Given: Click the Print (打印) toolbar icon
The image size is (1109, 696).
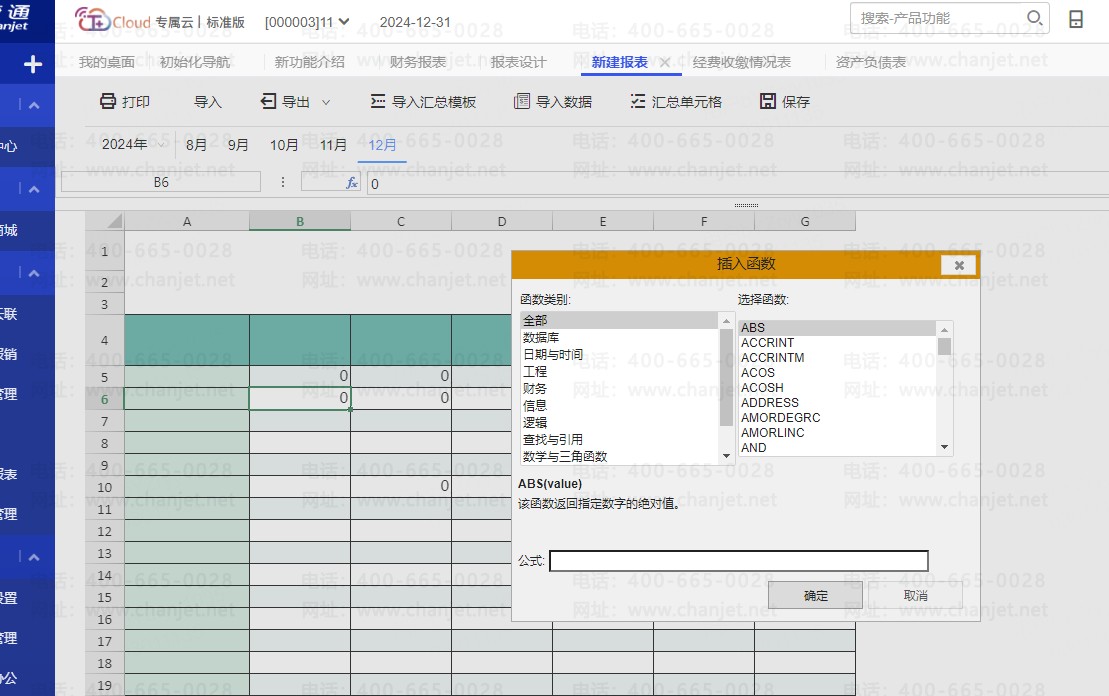Looking at the screenshot, I should click(108, 102).
